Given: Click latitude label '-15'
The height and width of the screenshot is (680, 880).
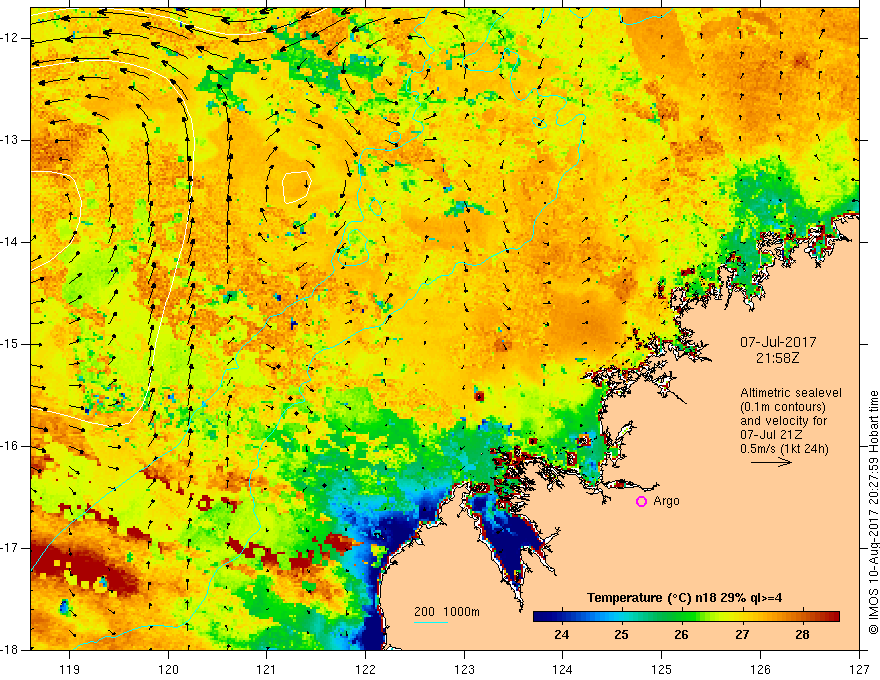Looking at the screenshot, I should pyautogui.click(x=11, y=344).
